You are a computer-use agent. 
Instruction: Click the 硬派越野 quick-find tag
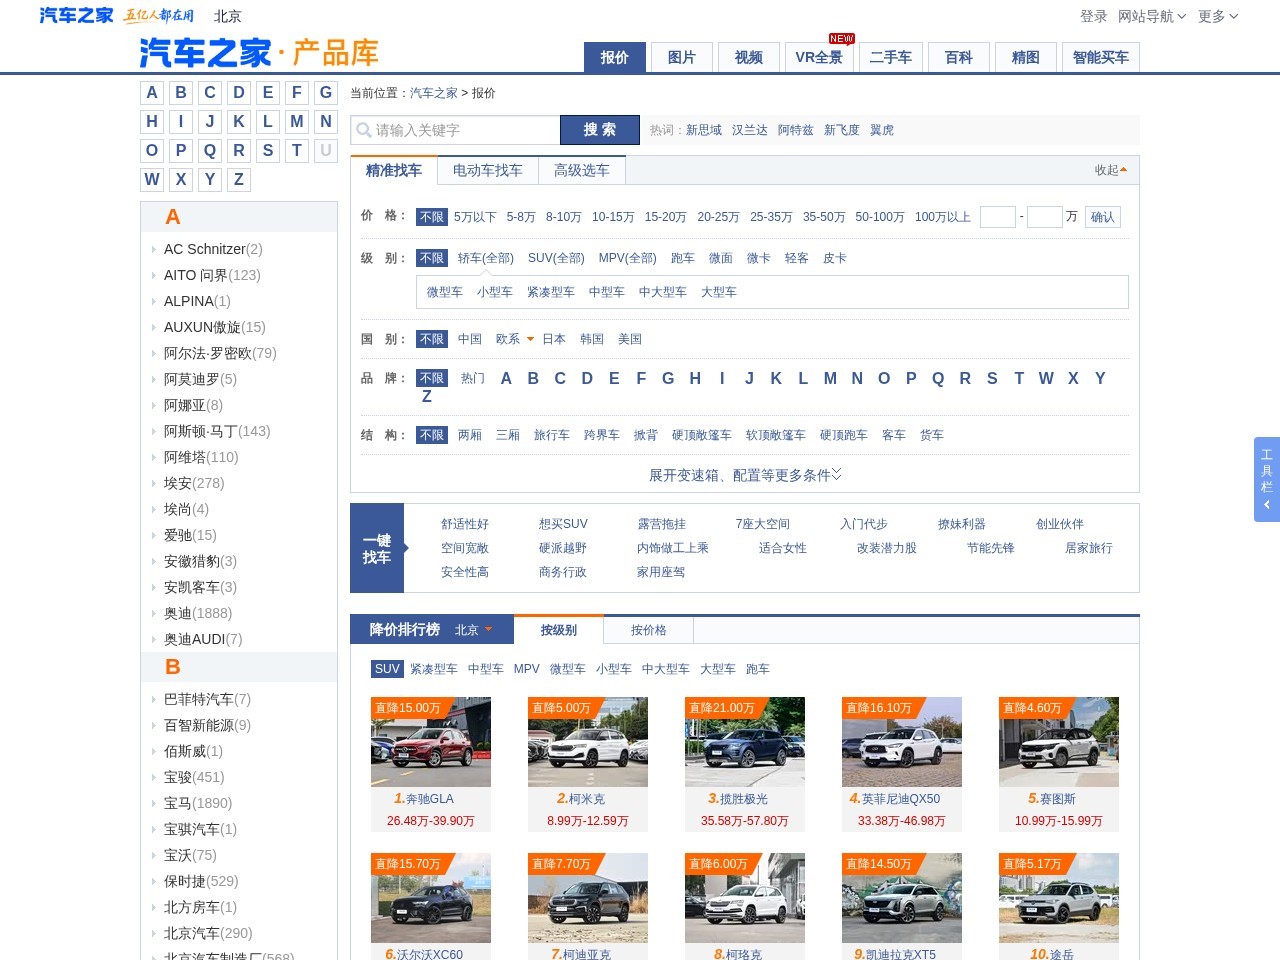pos(563,548)
